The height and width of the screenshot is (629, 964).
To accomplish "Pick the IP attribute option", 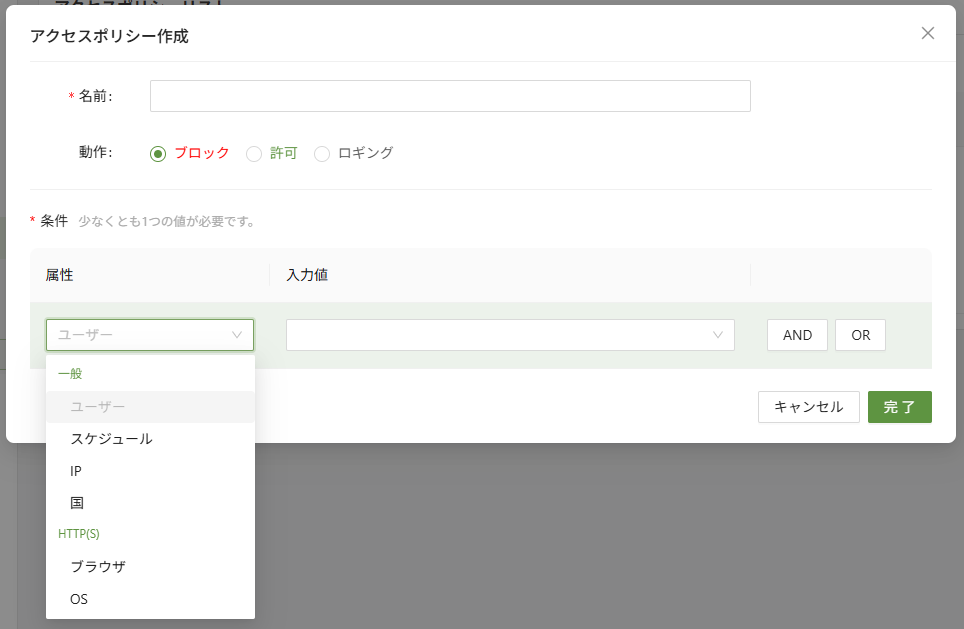I will pos(77,471).
